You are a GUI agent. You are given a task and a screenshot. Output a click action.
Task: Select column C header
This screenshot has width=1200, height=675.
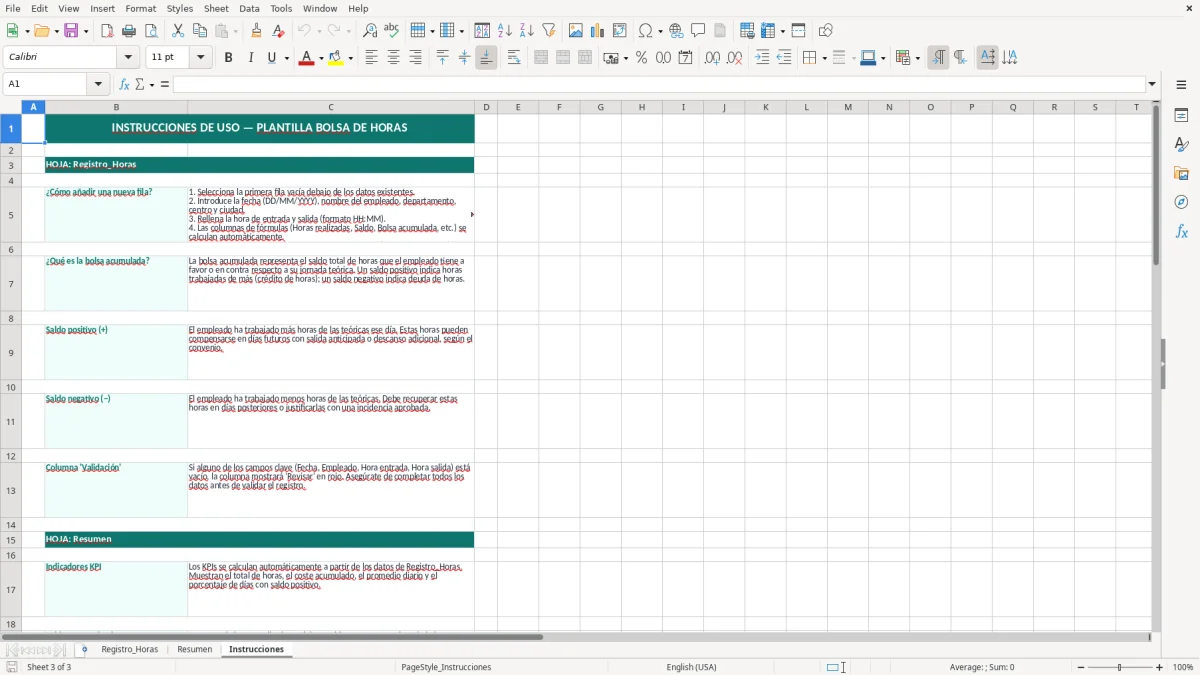[331, 107]
